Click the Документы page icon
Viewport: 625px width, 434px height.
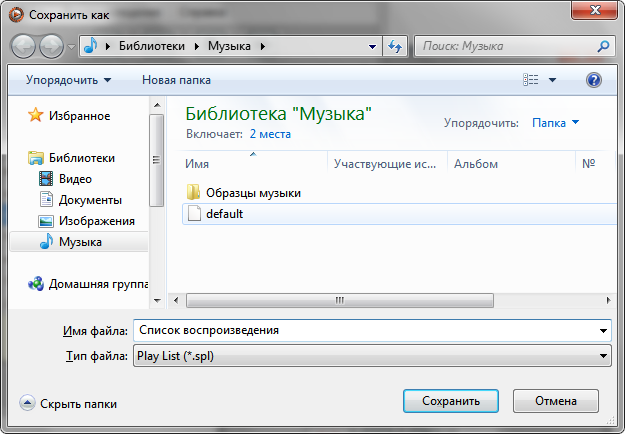coord(46,199)
